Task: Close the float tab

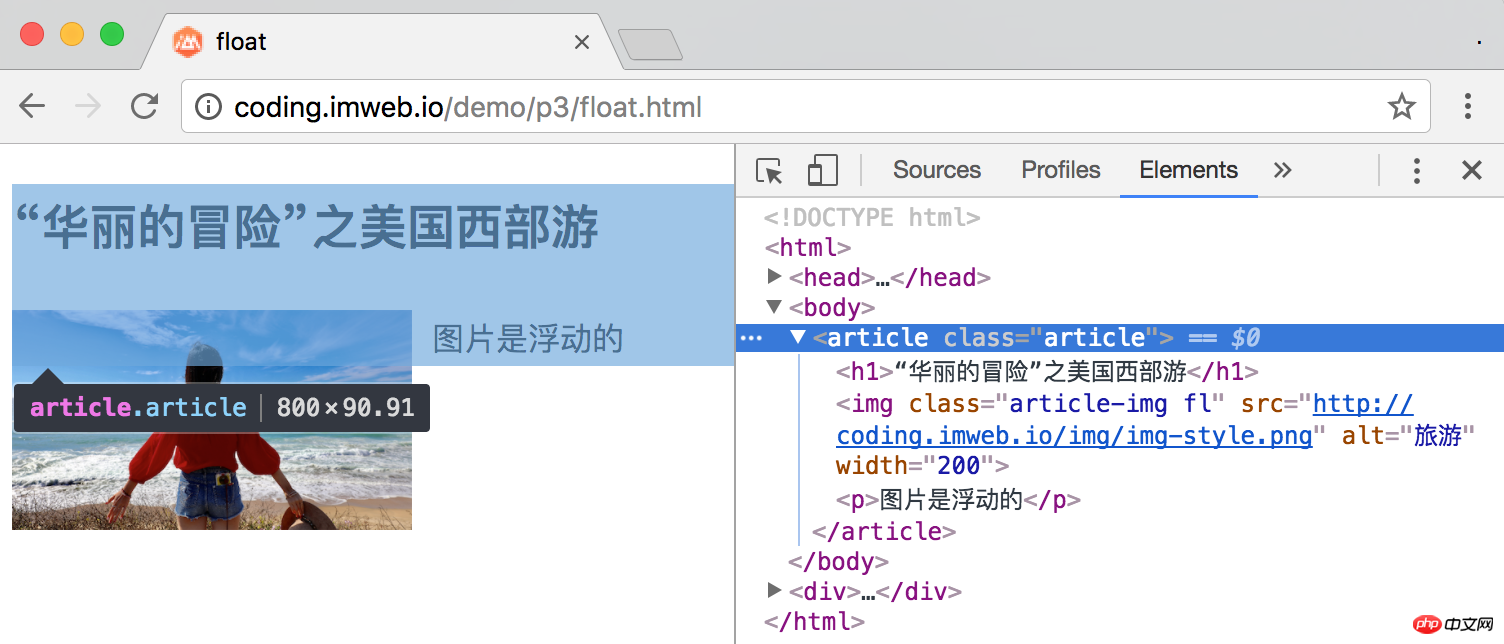Action: (x=582, y=42)
